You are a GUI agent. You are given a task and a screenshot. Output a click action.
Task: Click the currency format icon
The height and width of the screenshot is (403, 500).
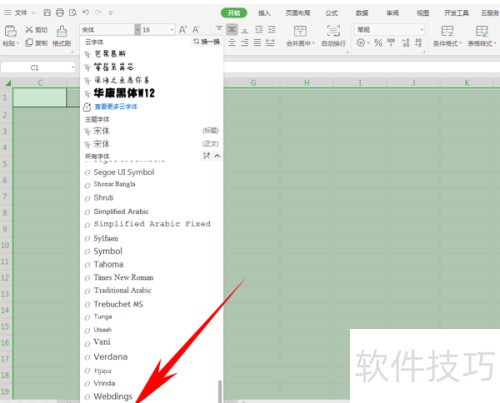click(x=361, y=43)
